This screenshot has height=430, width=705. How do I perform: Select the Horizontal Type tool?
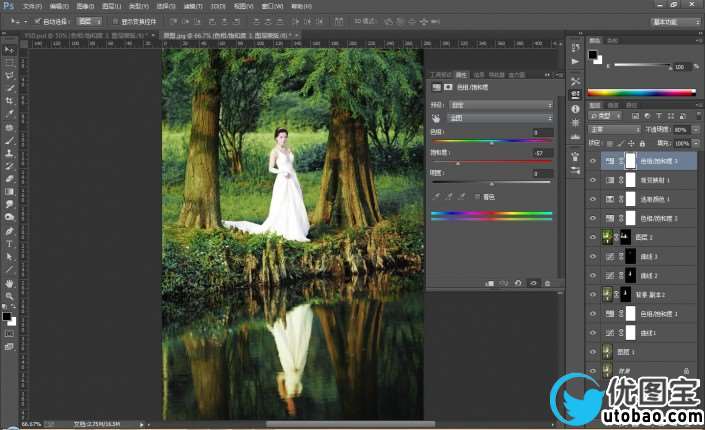point(9,244)
